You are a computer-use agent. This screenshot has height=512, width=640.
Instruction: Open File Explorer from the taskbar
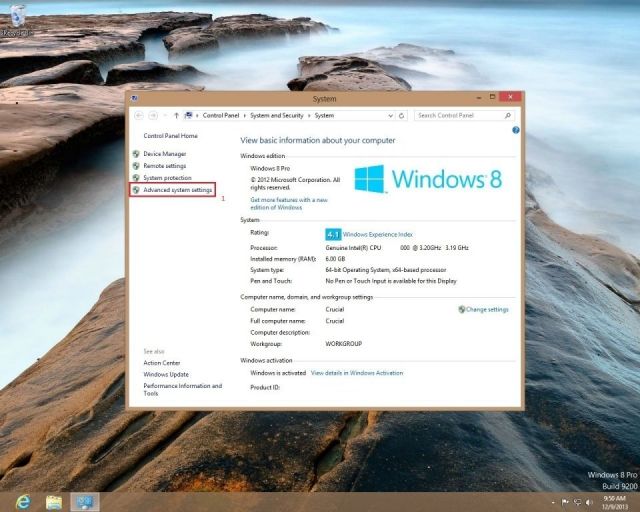click(54, 501)
